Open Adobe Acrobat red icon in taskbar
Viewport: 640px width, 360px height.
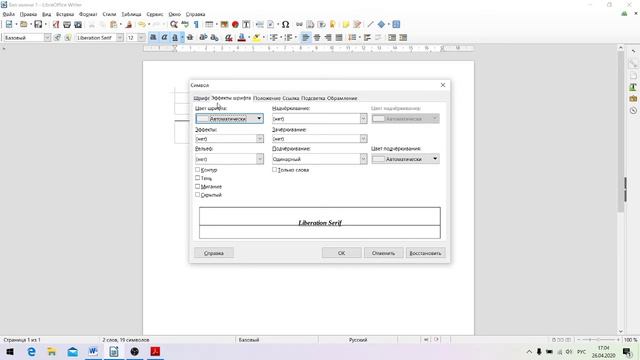coord(155,351)
